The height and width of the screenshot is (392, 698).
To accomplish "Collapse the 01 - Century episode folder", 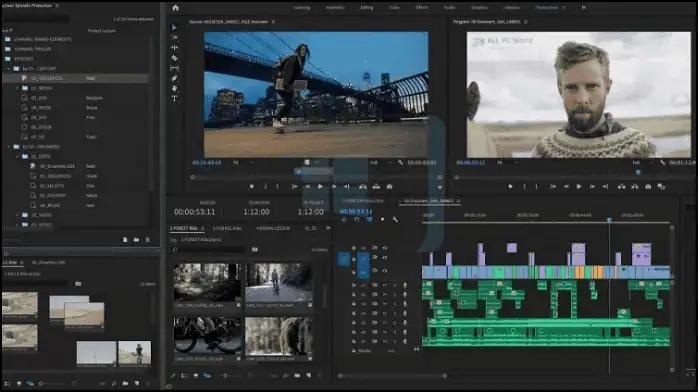I will point(9,69).
